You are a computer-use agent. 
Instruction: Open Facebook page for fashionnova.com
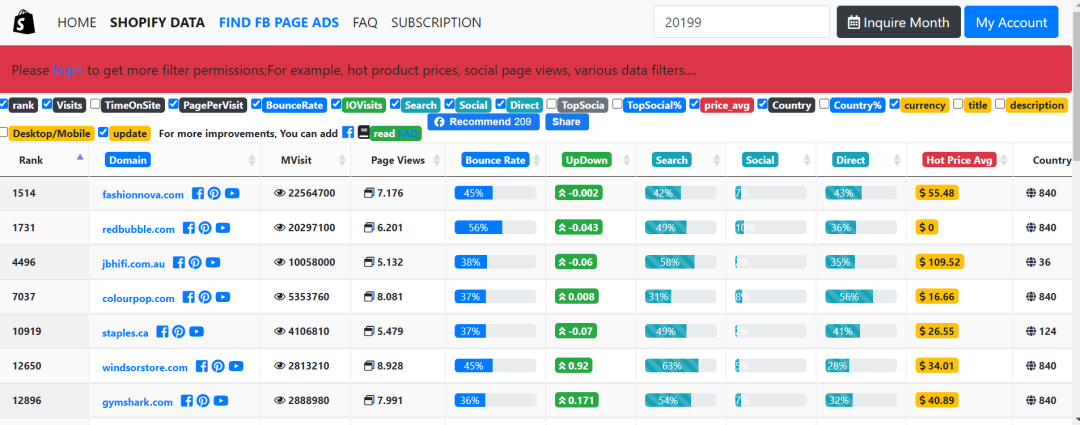point(198,194)
